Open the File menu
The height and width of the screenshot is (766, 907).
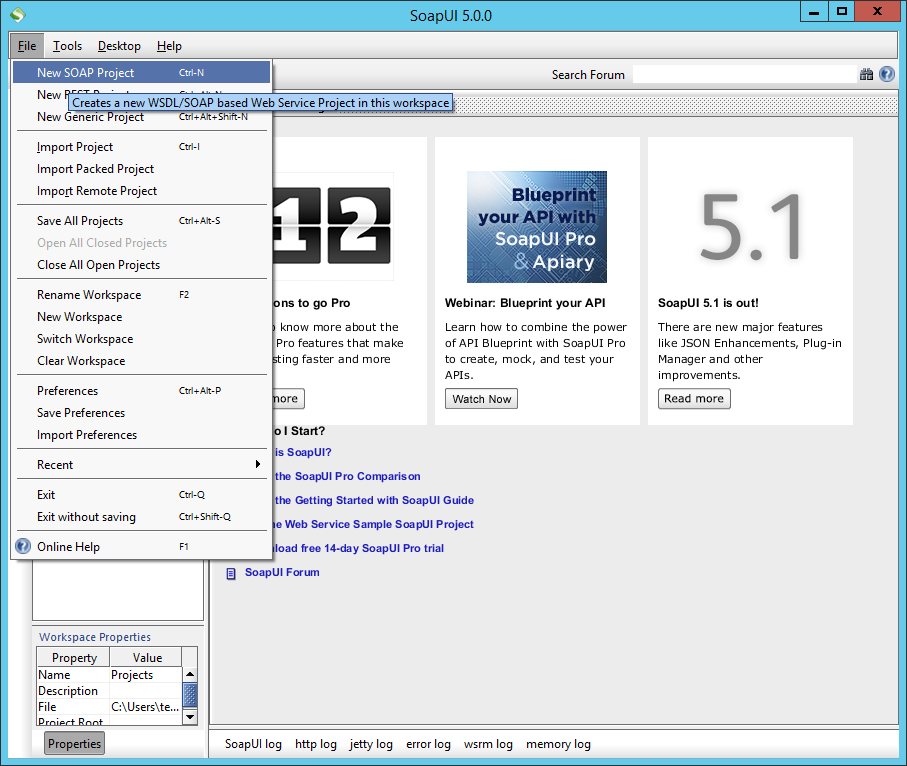(x=27, y=46)
